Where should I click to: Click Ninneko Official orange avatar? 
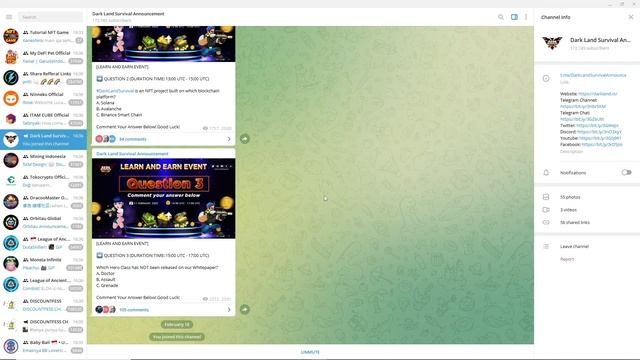tap(11, 98)
